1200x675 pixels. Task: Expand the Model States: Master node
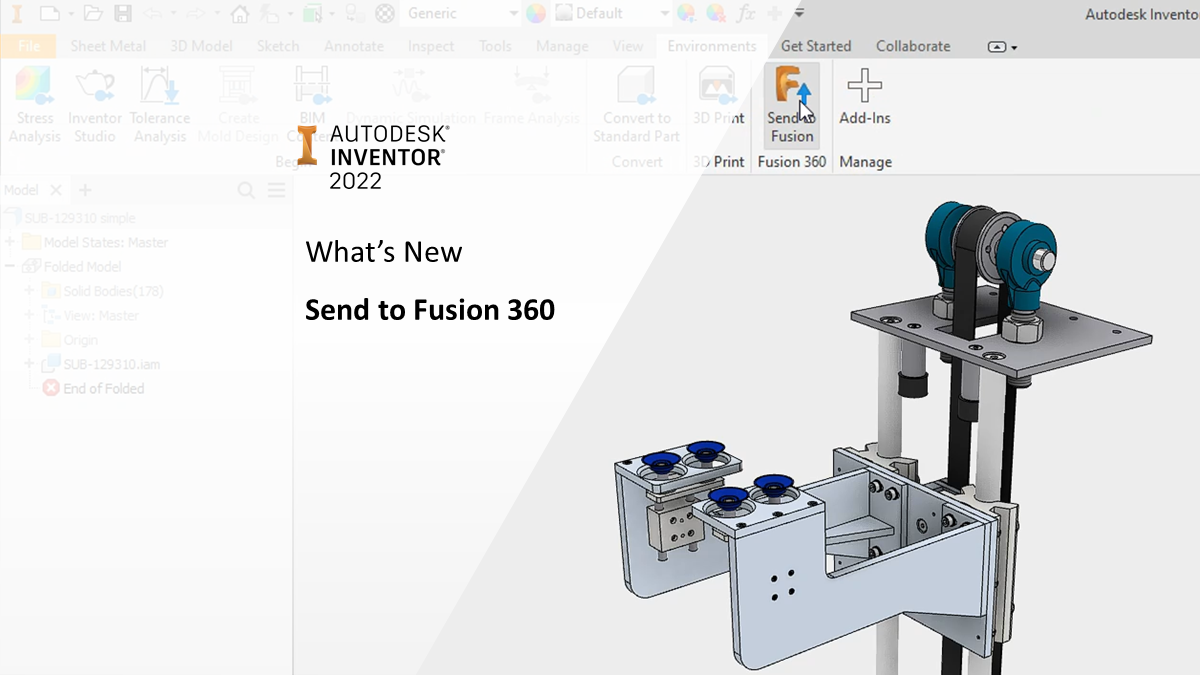[11, 243]
